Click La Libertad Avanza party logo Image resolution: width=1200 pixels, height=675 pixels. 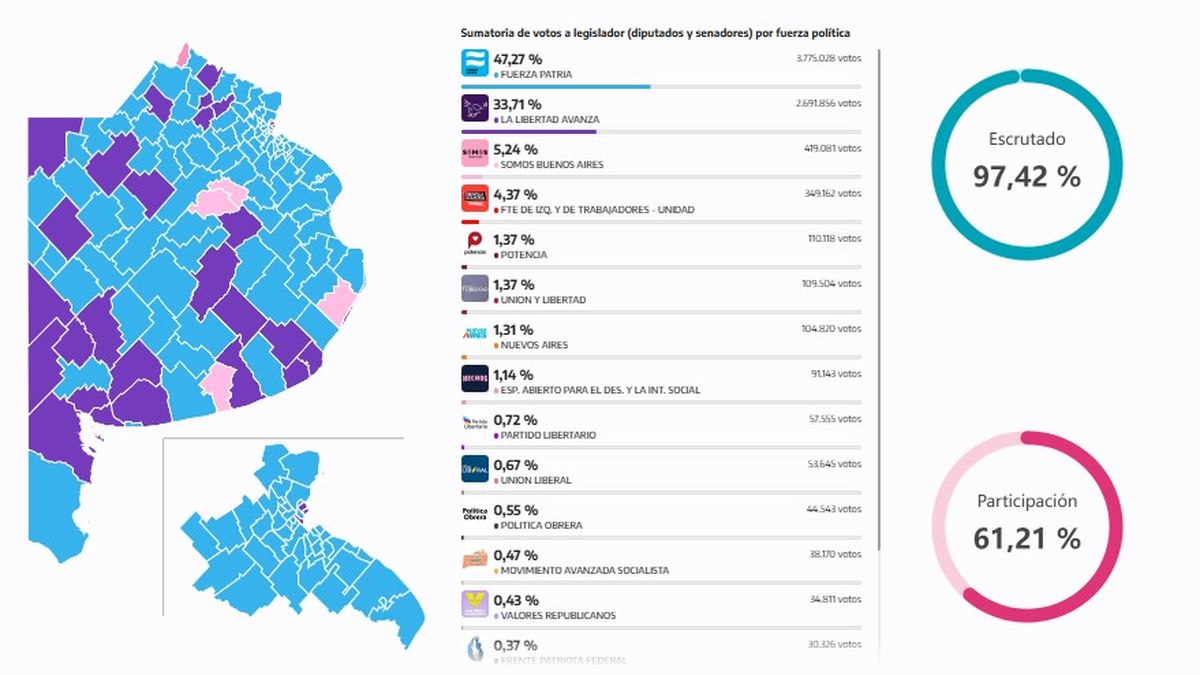click(x=475, y=109)
